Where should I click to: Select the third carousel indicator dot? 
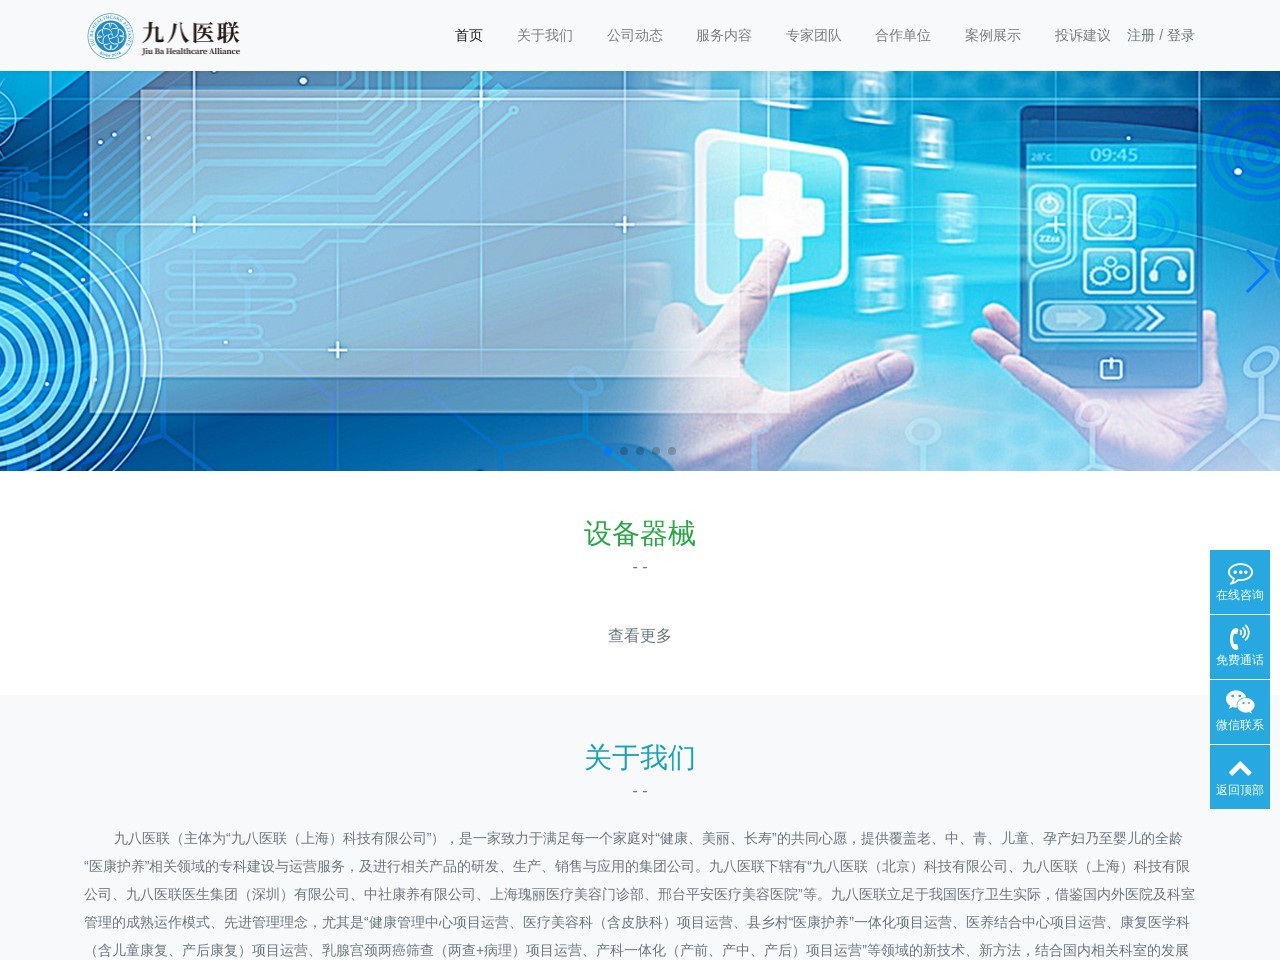click(640, 451)
